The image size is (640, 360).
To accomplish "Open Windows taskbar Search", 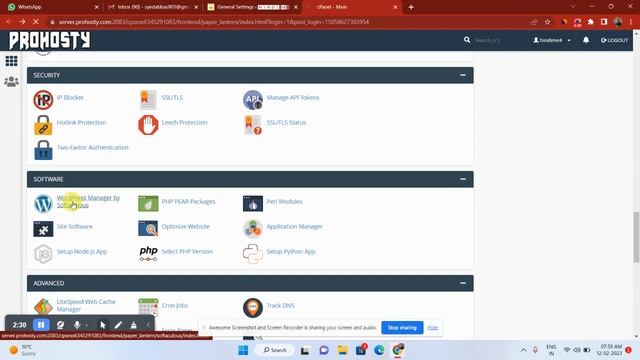I will 275,350.
